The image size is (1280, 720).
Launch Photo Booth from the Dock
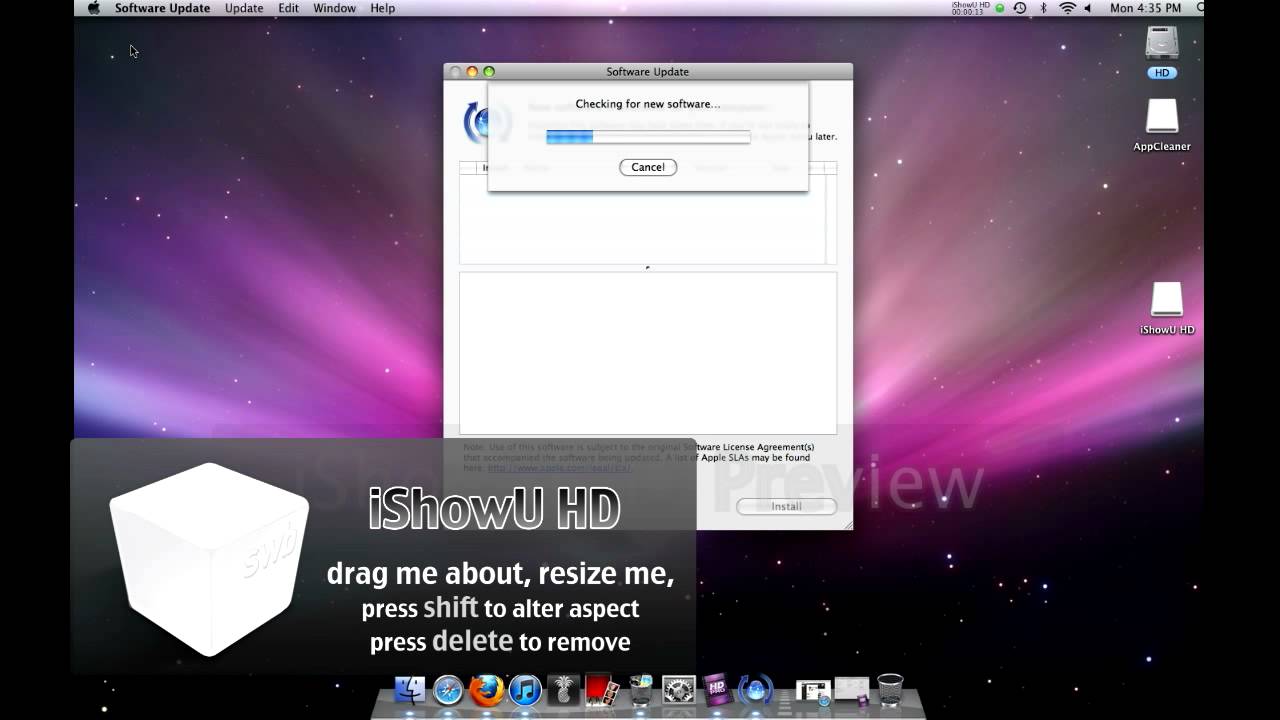[602, 690]
